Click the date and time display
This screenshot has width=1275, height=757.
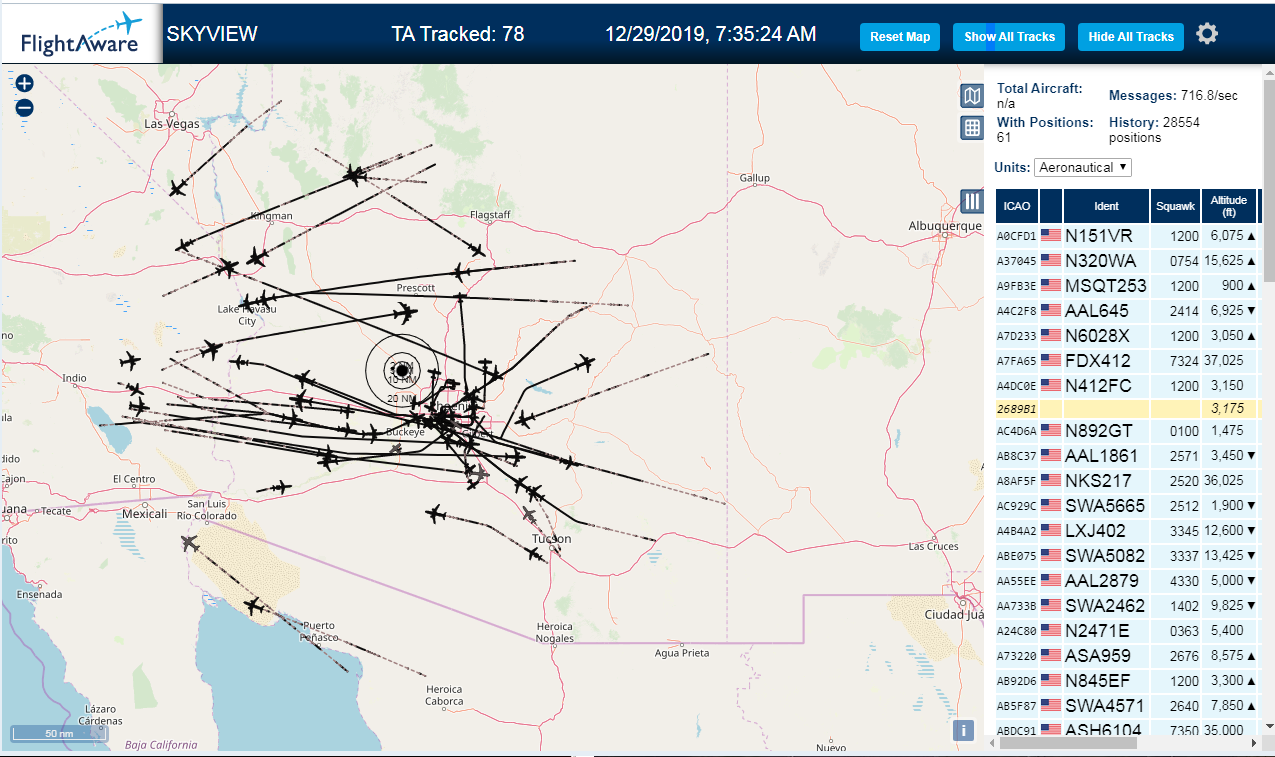point(710,34)
